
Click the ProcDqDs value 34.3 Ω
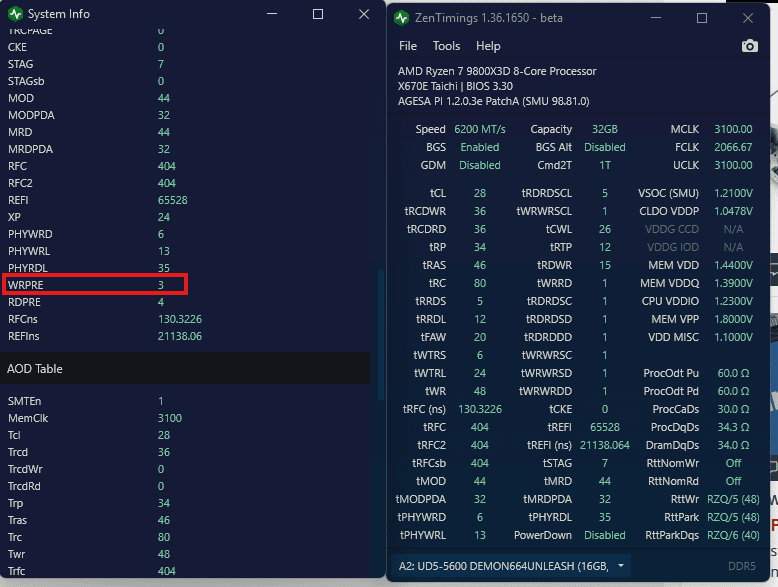(x=733, y=427)
